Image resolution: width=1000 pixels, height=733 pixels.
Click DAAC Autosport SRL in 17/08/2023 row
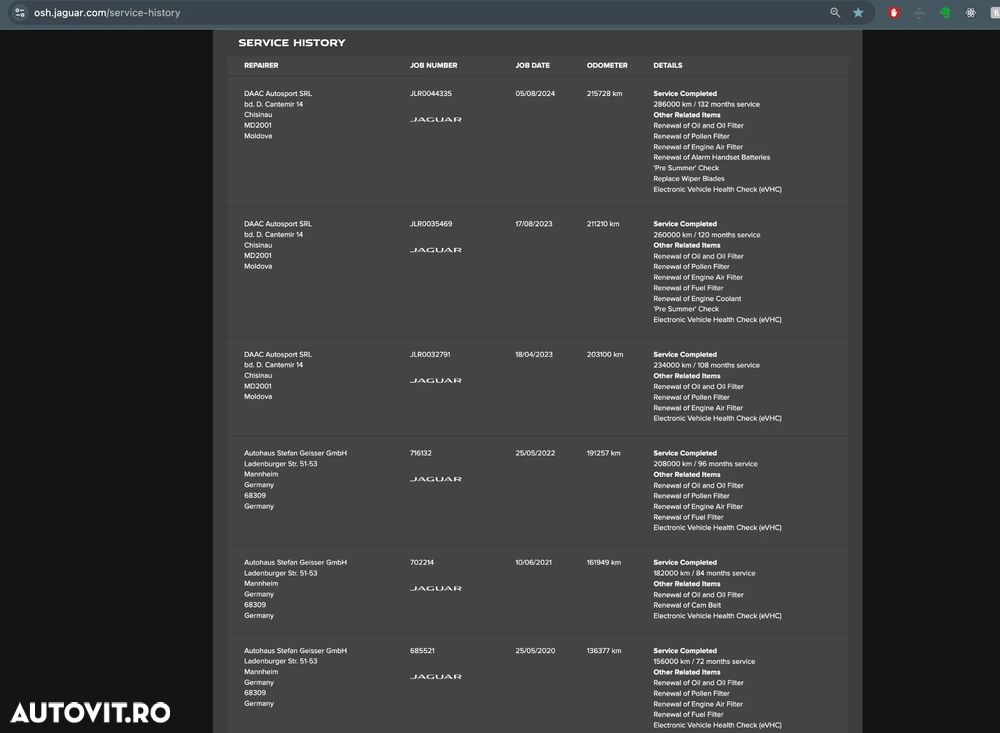click(277, 224)
